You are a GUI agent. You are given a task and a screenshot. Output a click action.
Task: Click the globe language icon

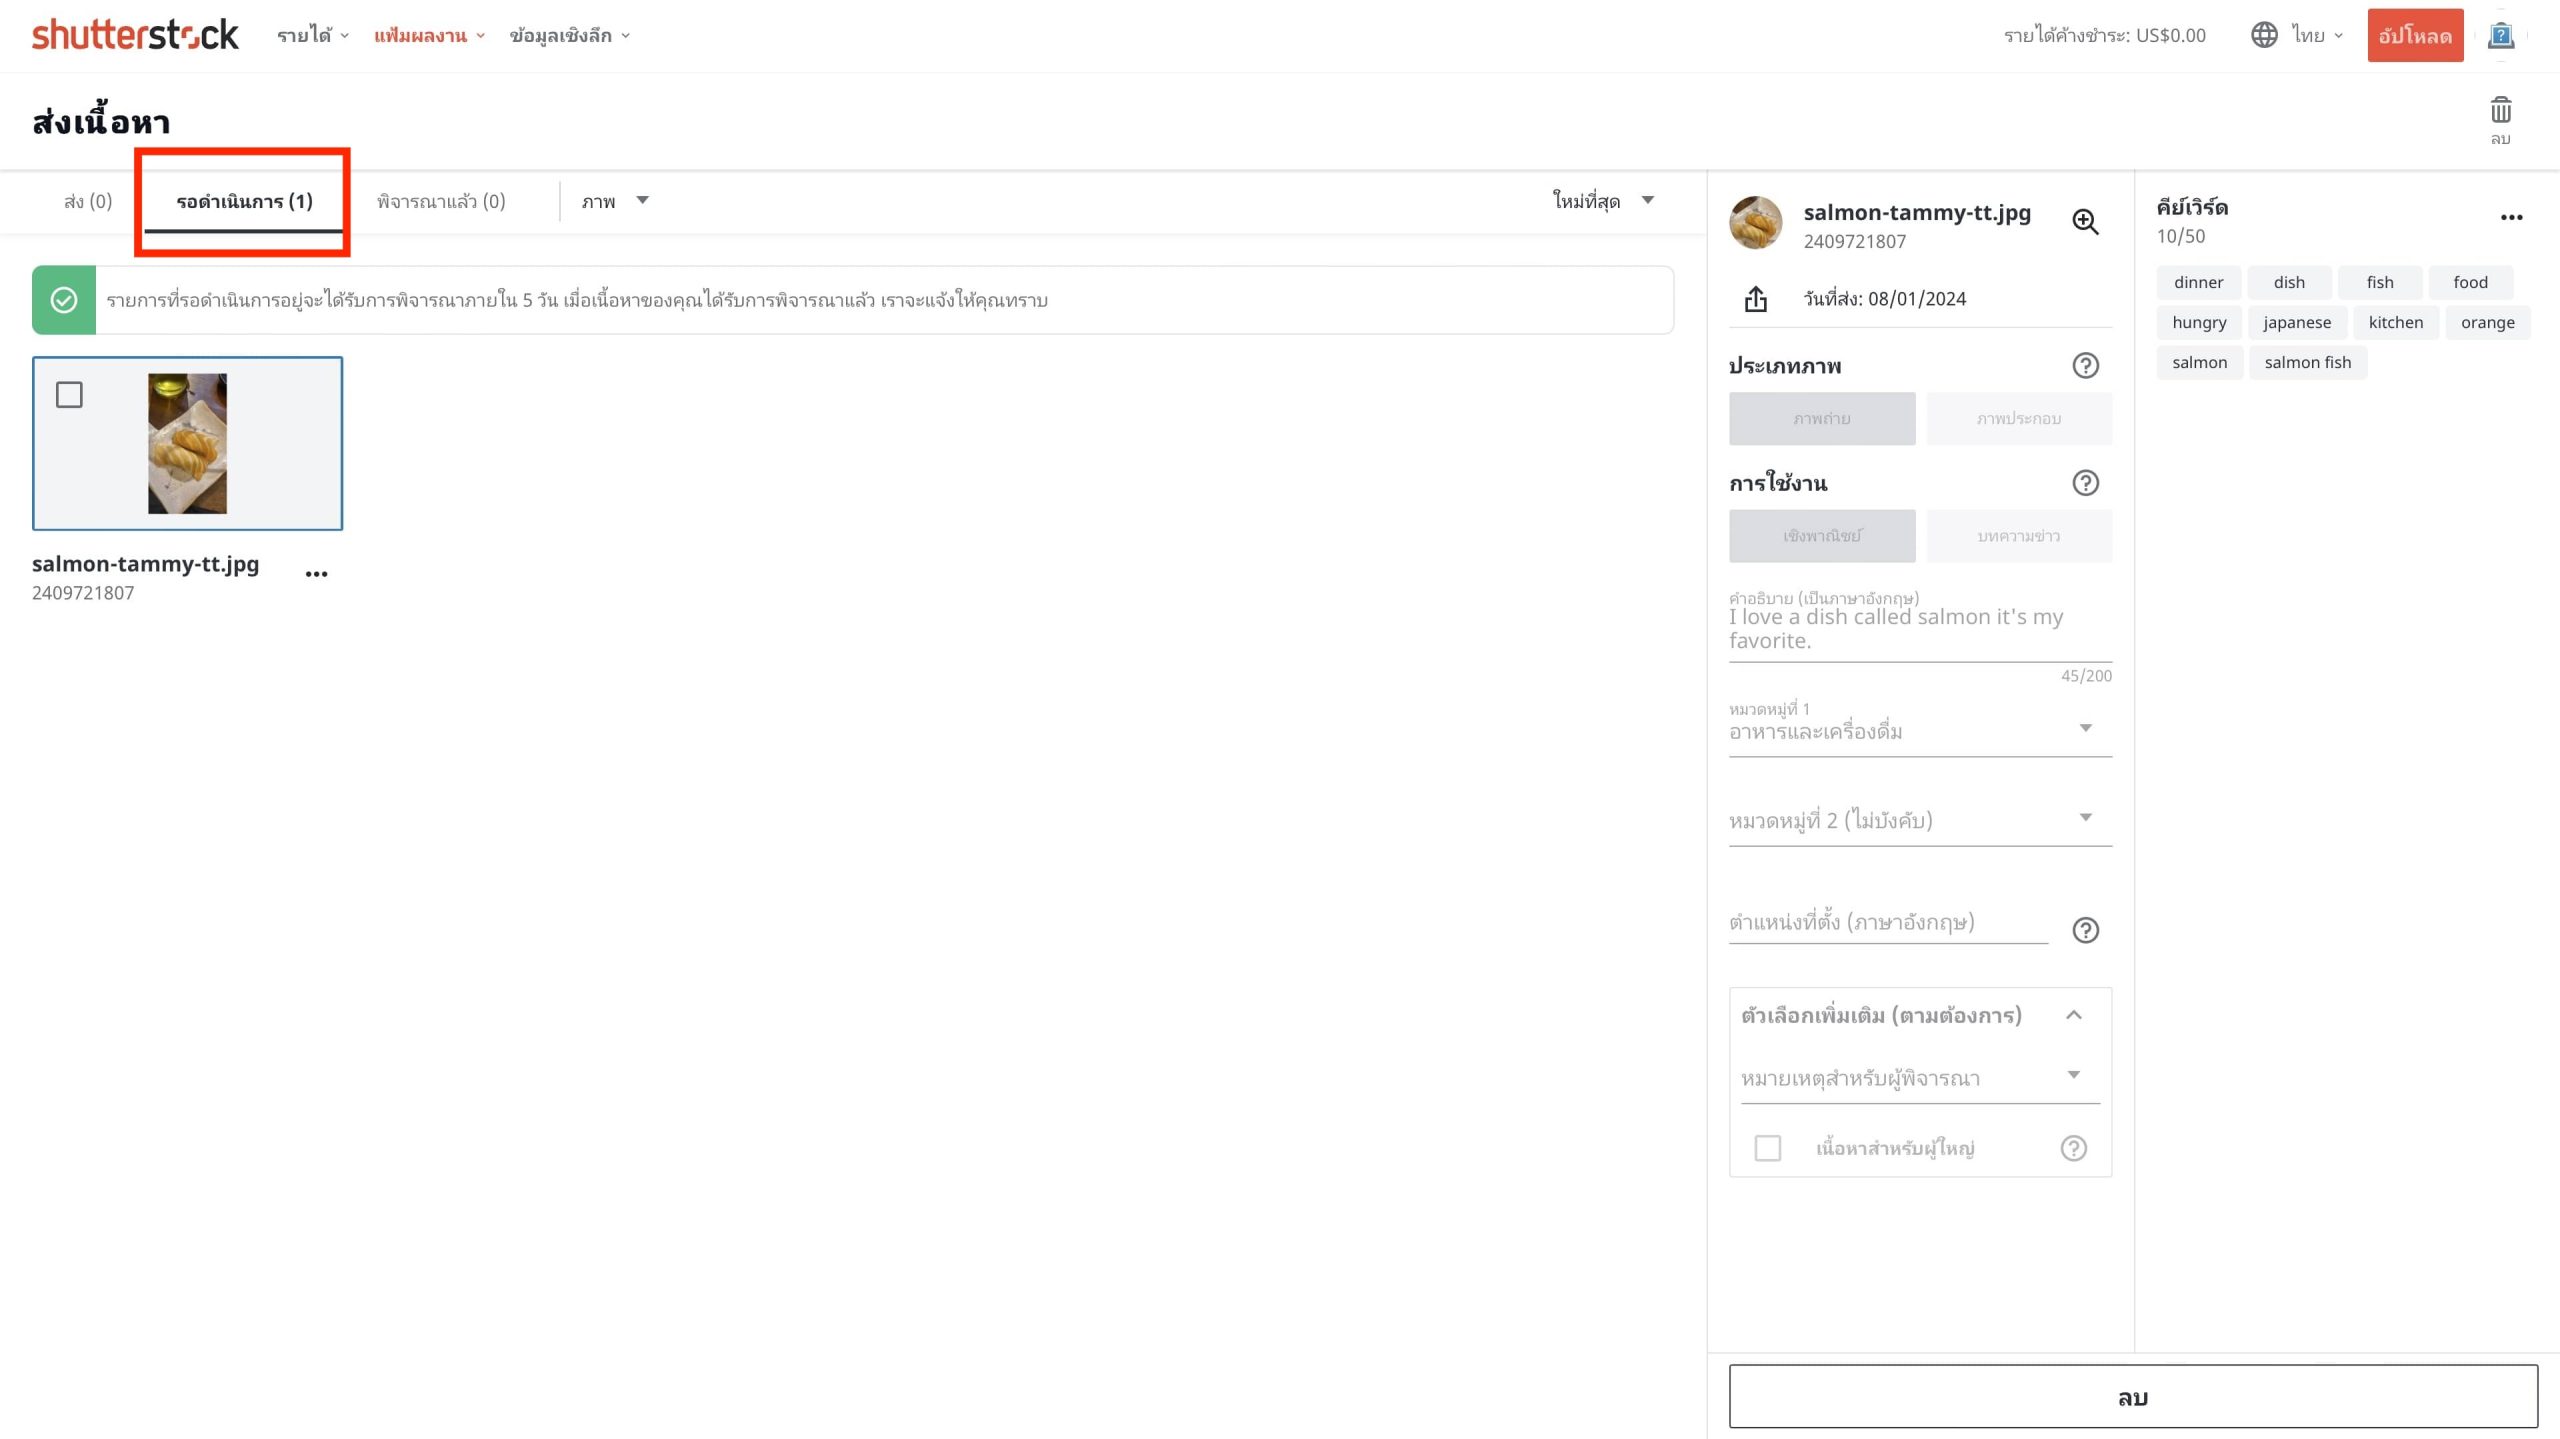pos(2264,35)
